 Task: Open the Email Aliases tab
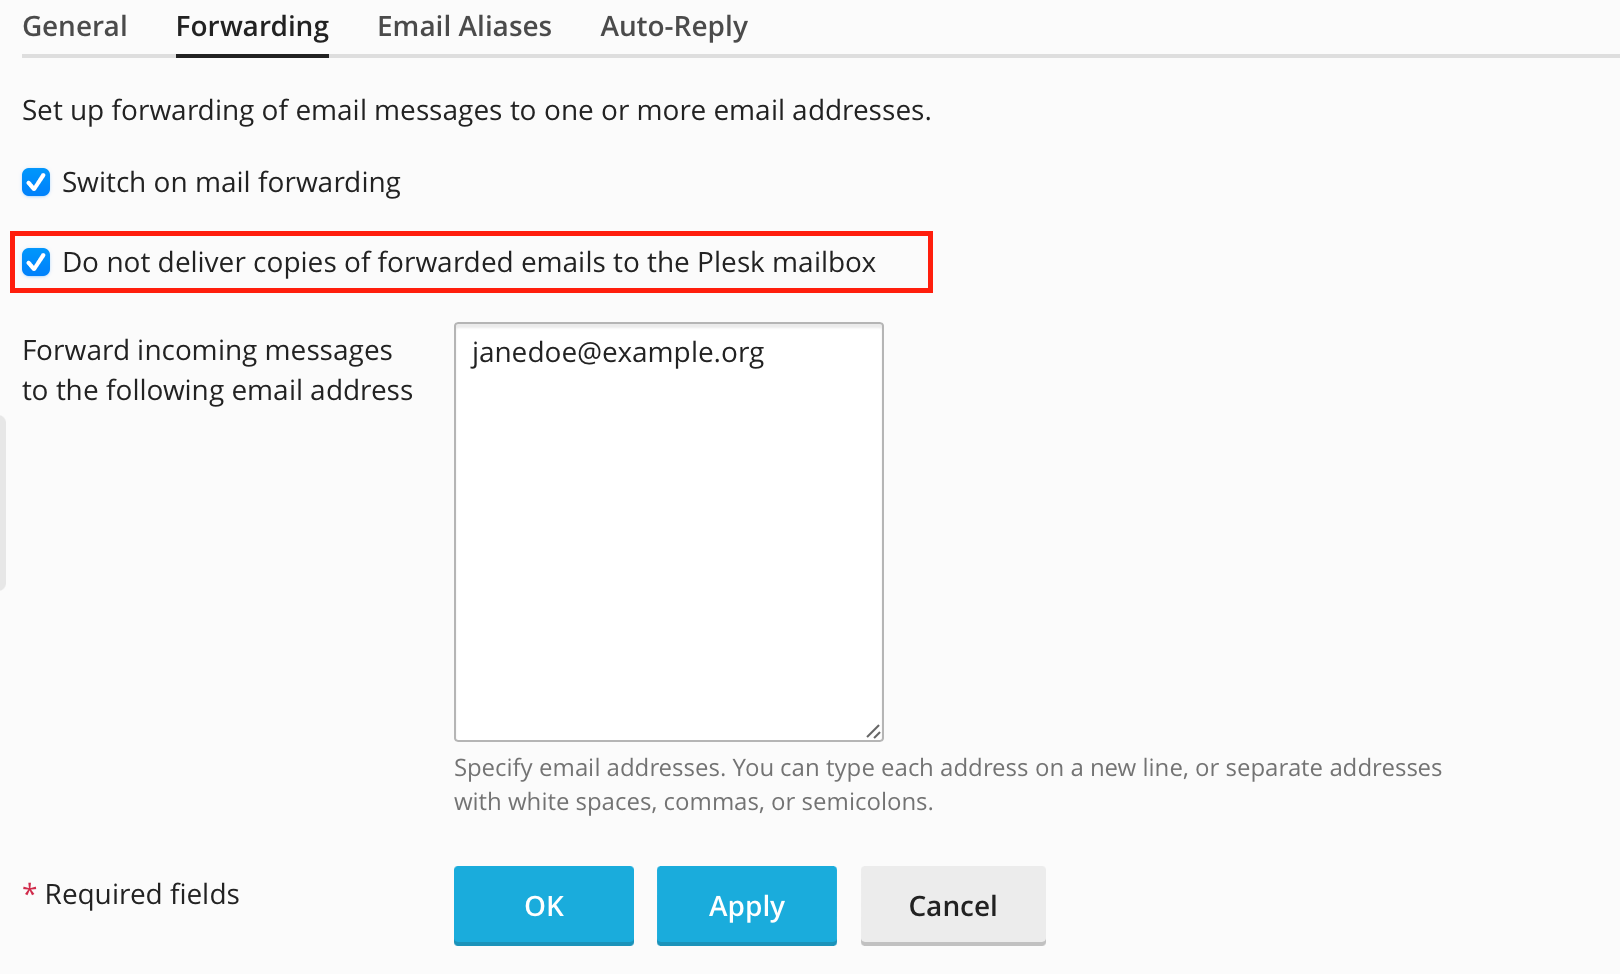click(464, 27)
